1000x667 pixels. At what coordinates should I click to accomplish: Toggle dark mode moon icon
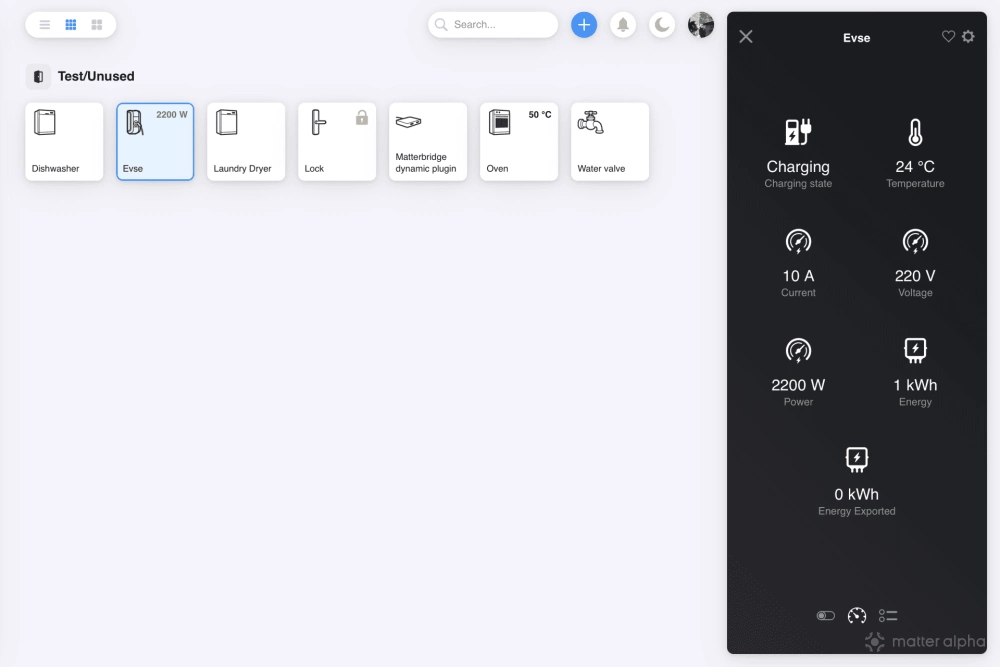click(x=662, y=25)
